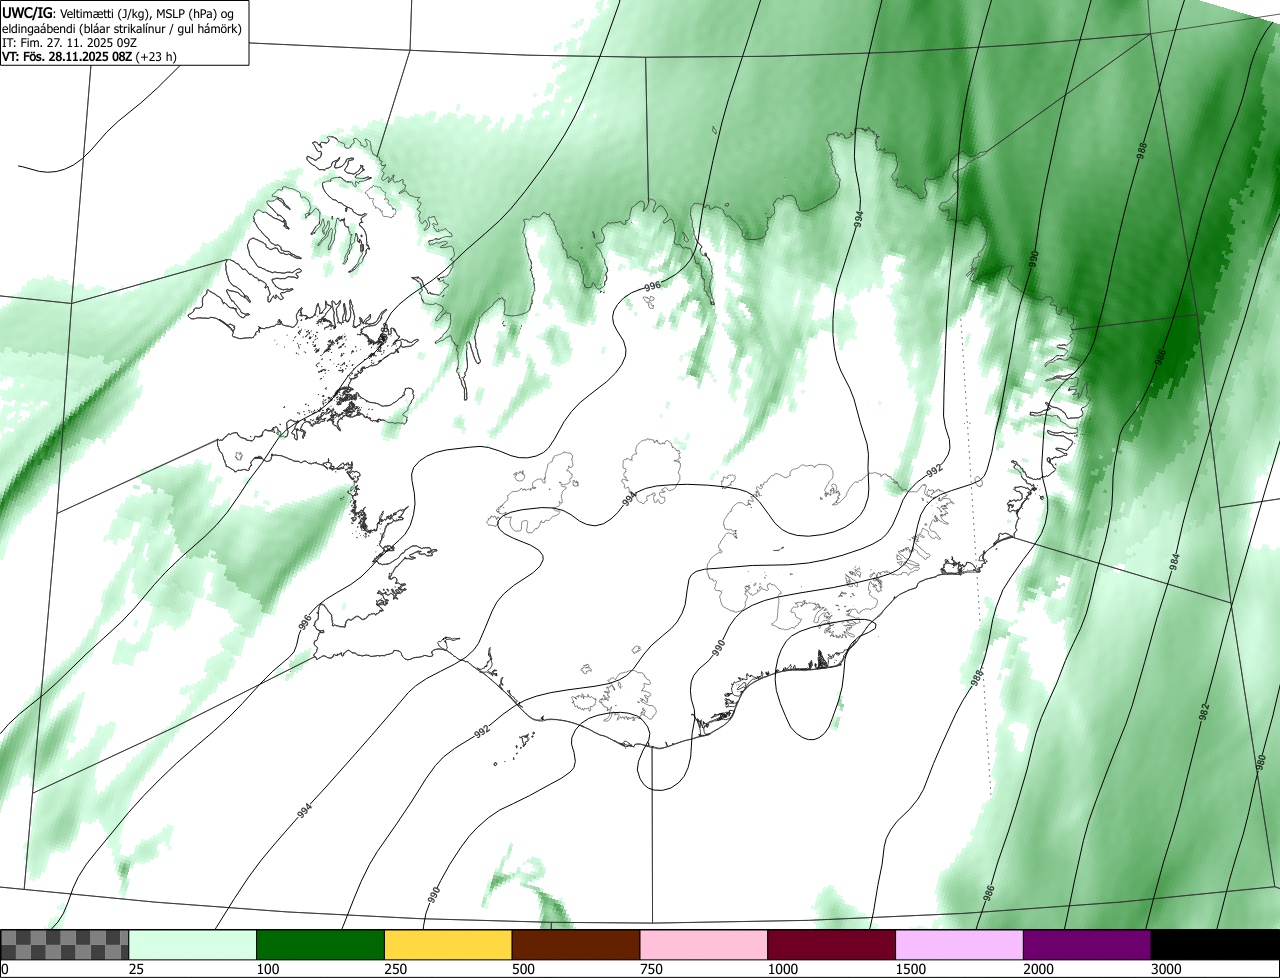Click the "984" isobar label
Viewport: 1280px width, 978px height.
click(1175, 562)
